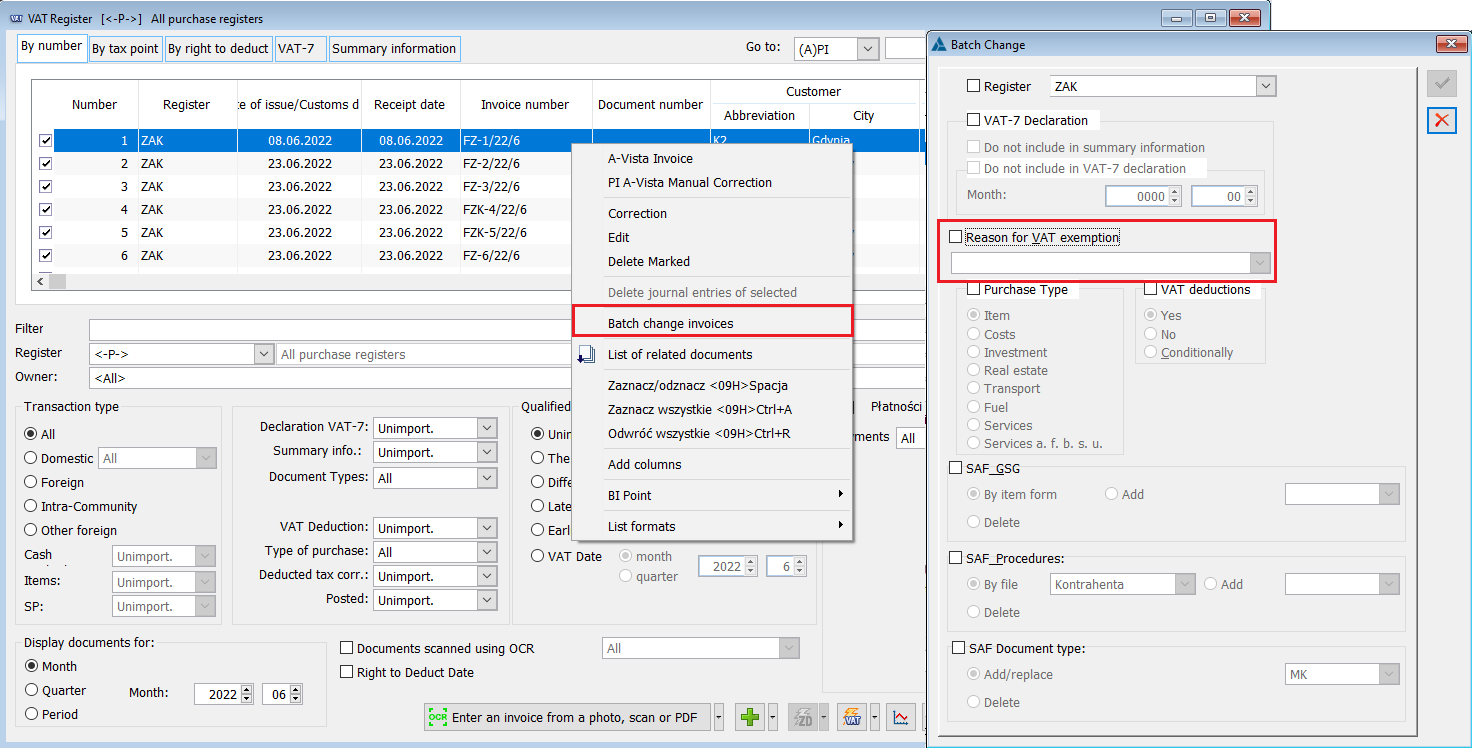Image resolution: width=1472 pixels, height=748 pixels.
Task: Enable the VAT-7 Declaration checkbox
Action: (x=973, y=120)
